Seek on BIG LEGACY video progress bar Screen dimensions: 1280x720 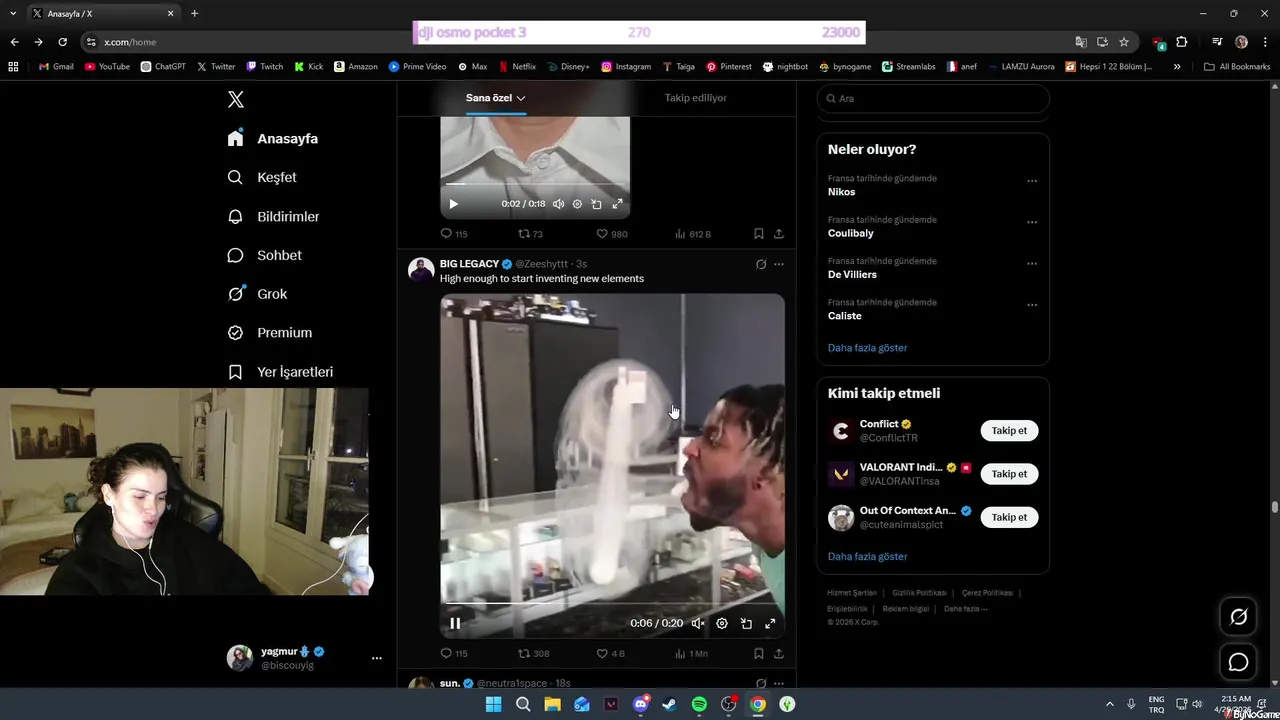coord(612,603)
